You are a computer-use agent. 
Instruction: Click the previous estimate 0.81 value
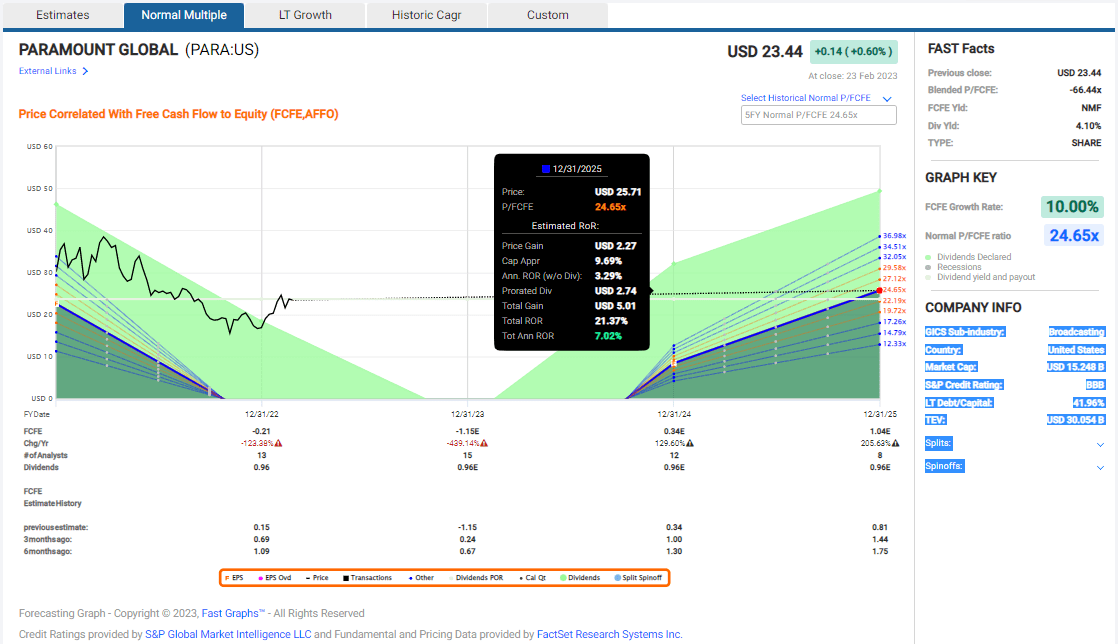click(x=880, y=528)
